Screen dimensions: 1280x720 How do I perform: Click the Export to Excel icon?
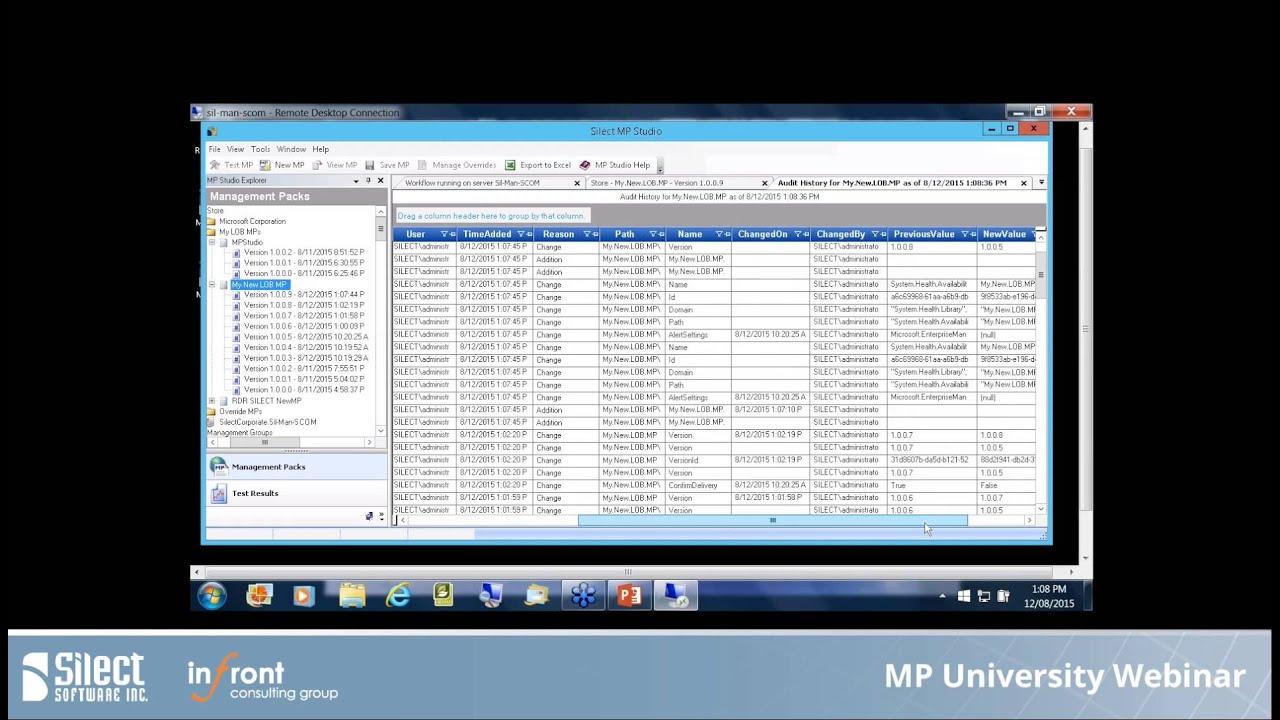[x=510, y=165]
